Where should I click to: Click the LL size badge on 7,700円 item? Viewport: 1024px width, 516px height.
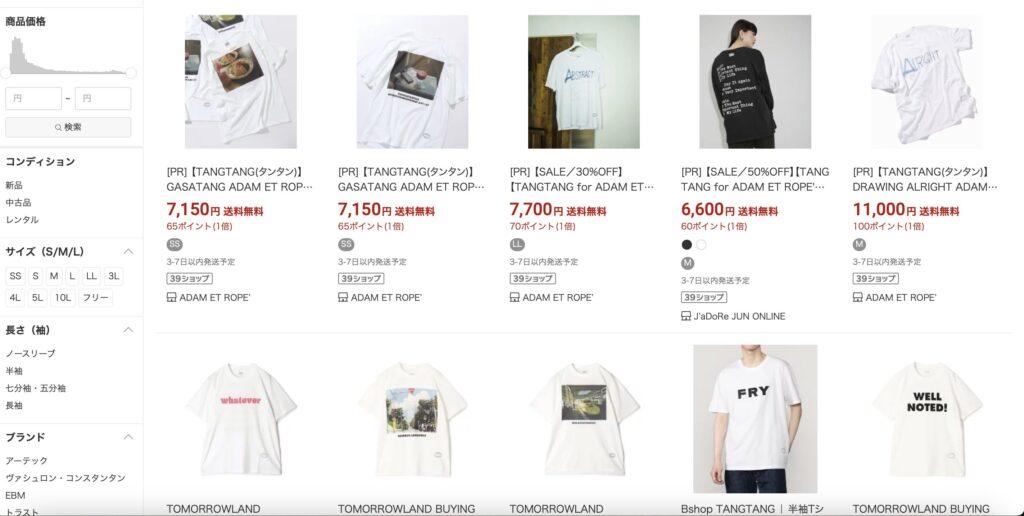point(517,244)
